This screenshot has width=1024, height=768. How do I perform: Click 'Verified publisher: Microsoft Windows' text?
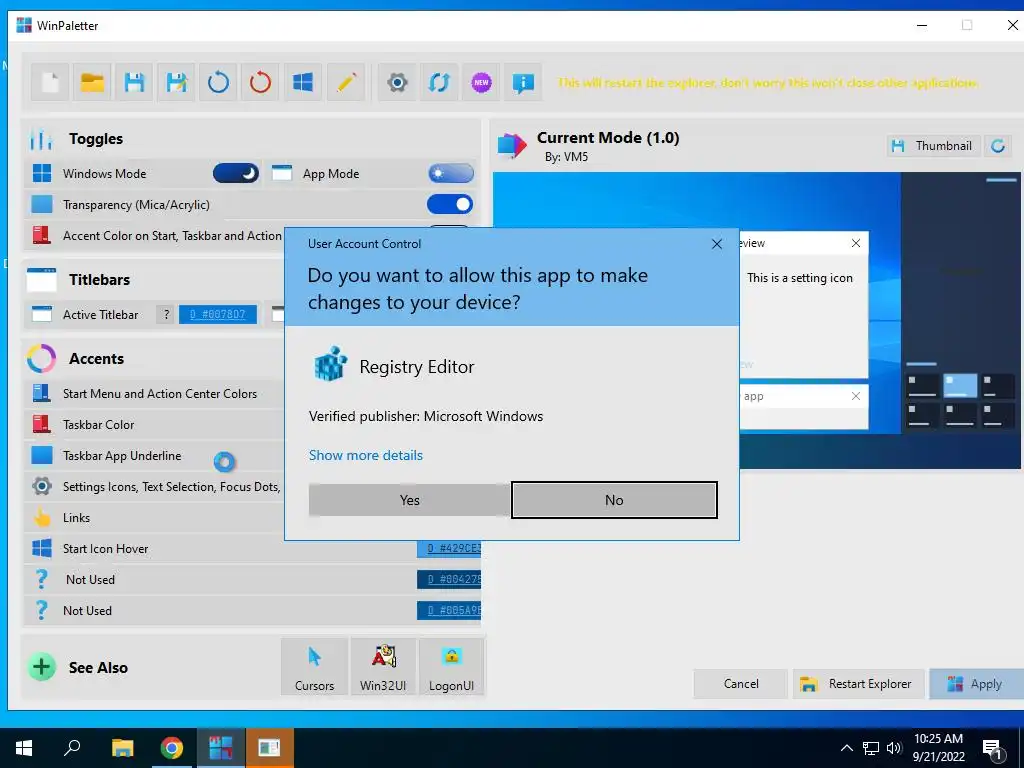pos(426,416)
